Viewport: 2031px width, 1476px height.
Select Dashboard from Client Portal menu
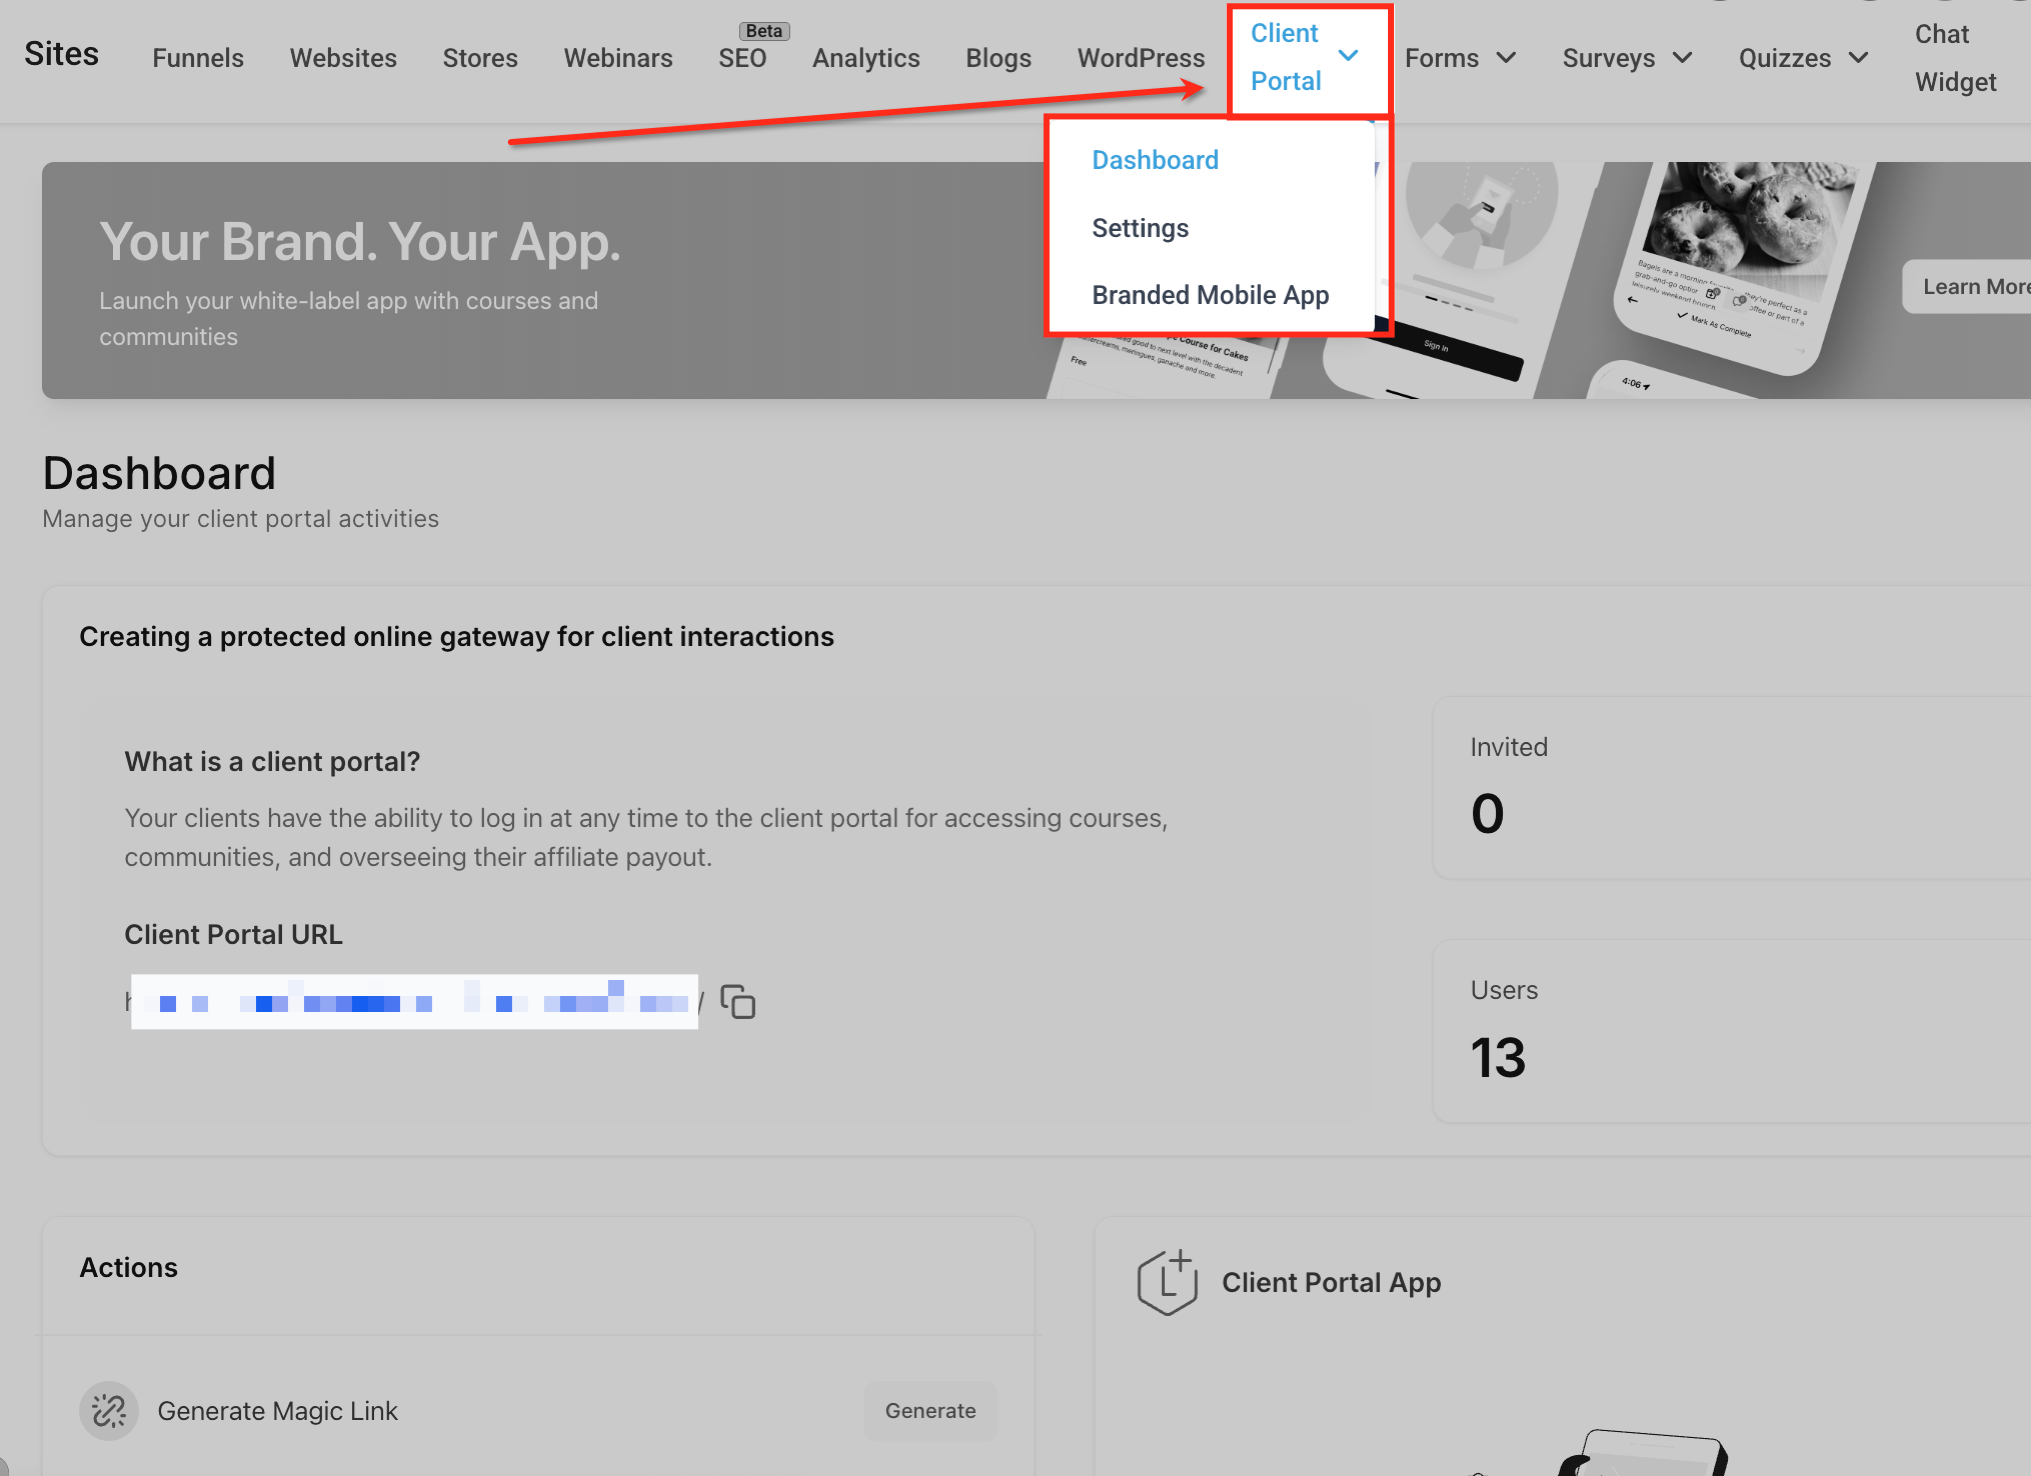[1155, 160]
